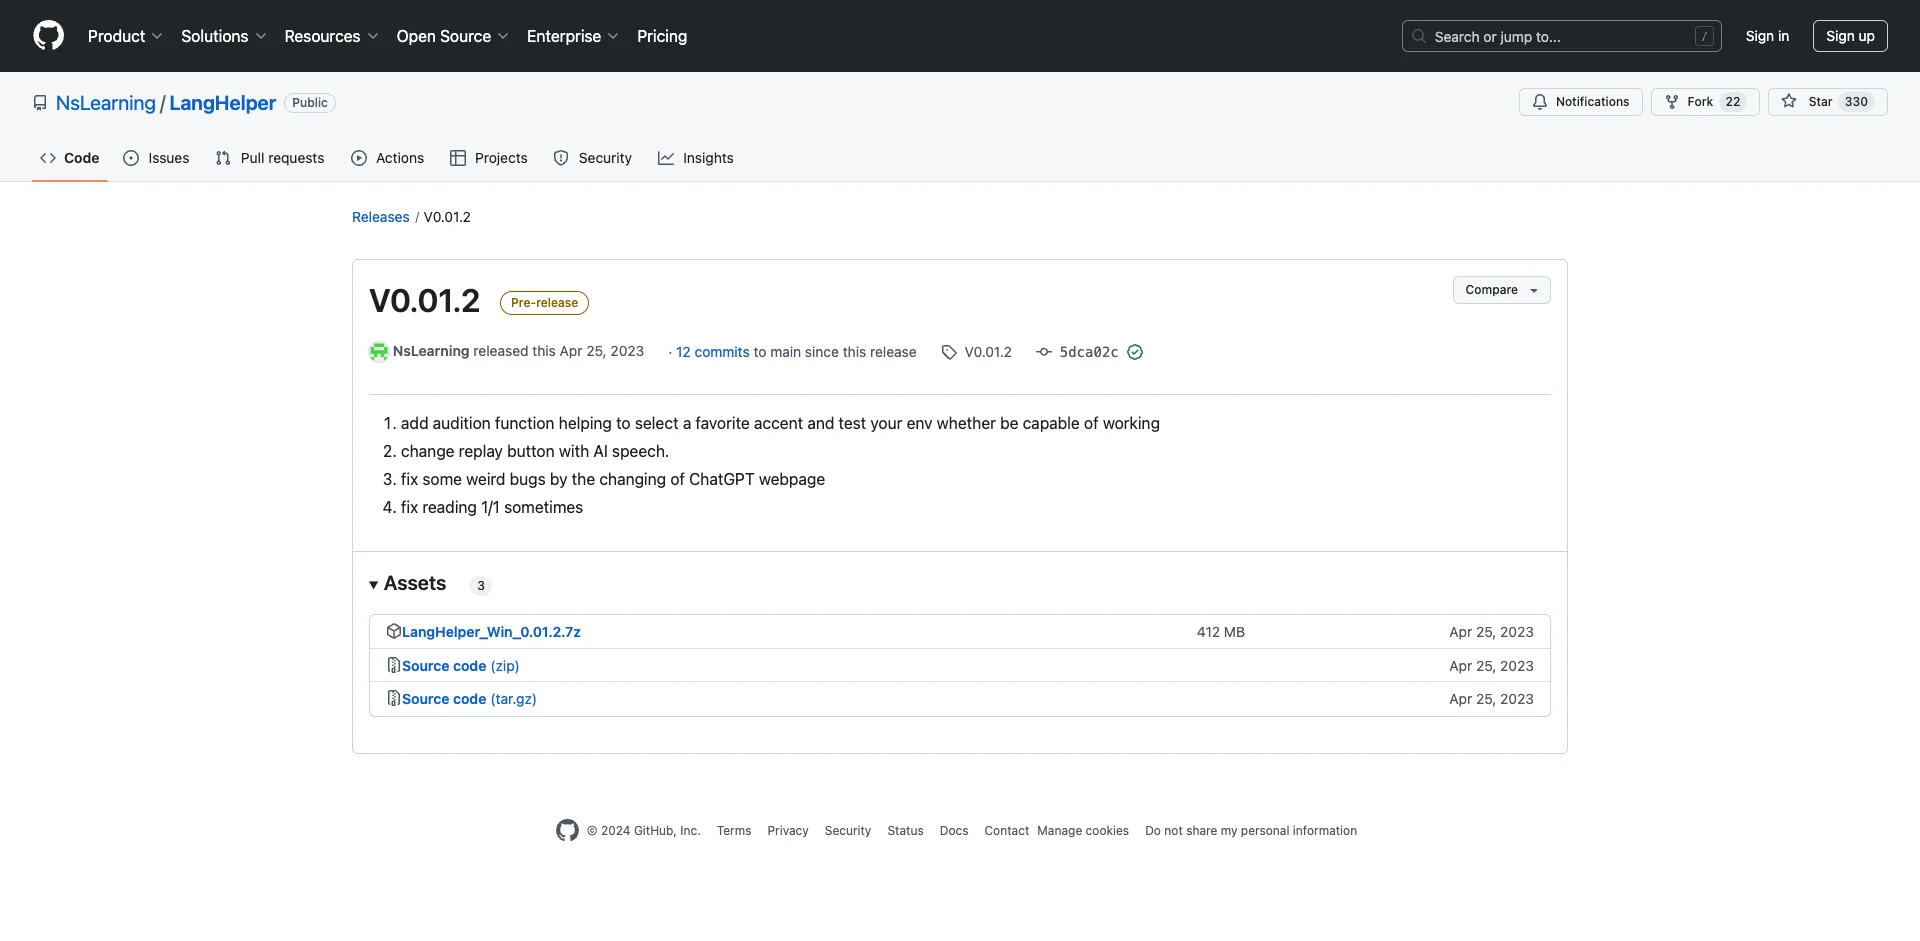Image resolution: width=1920 pixels, height=941 pixels.
Task: Click the tag icon next to V0.01.2
Action: (949, 352)
